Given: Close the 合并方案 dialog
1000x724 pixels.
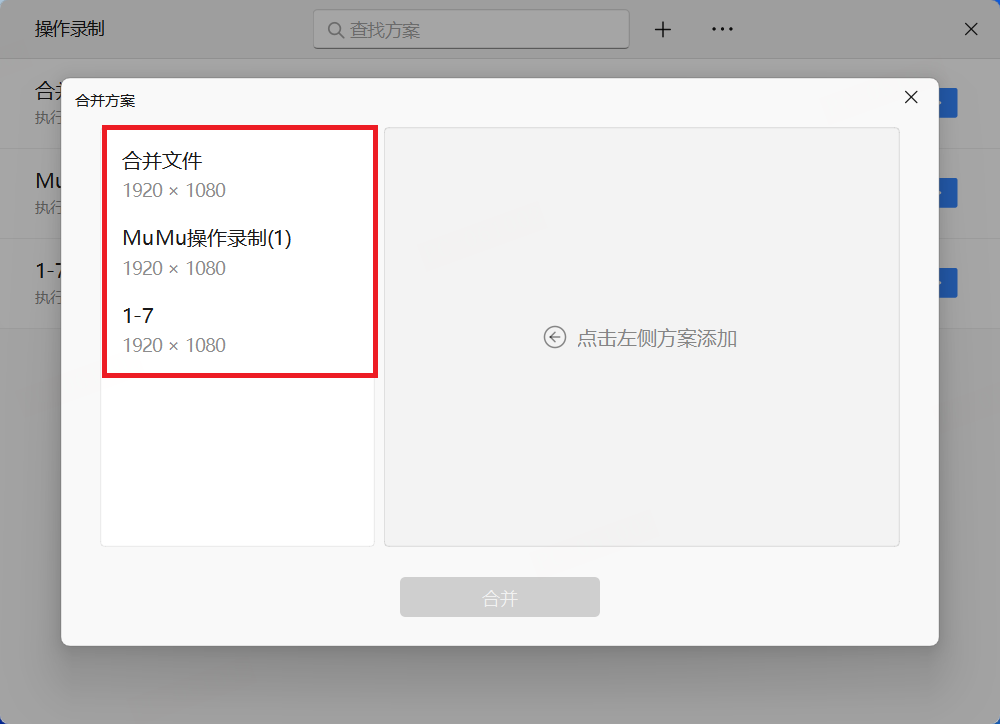Looking at the screenshot, I should pos(911,97).
